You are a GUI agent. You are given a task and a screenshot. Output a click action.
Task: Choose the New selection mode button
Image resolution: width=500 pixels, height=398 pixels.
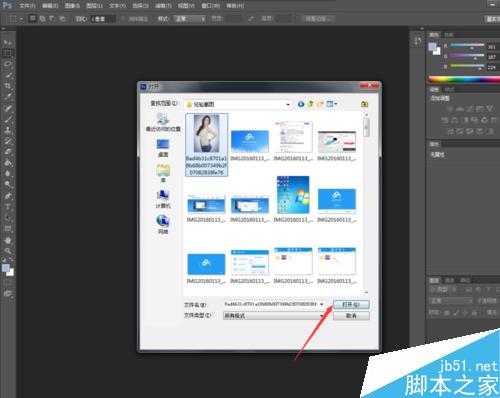(32, 19)
